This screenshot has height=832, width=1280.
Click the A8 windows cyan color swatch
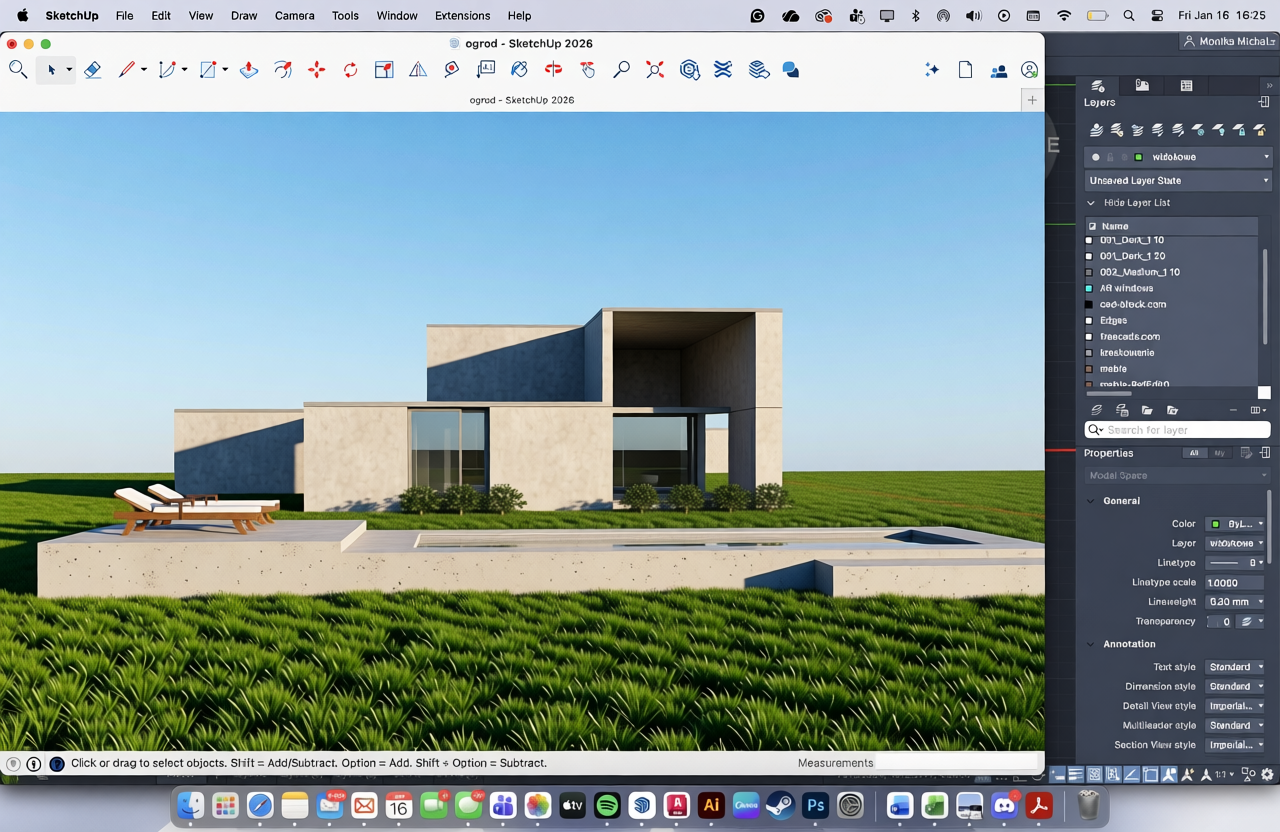pyautogui.click(x=1089, y=288)
